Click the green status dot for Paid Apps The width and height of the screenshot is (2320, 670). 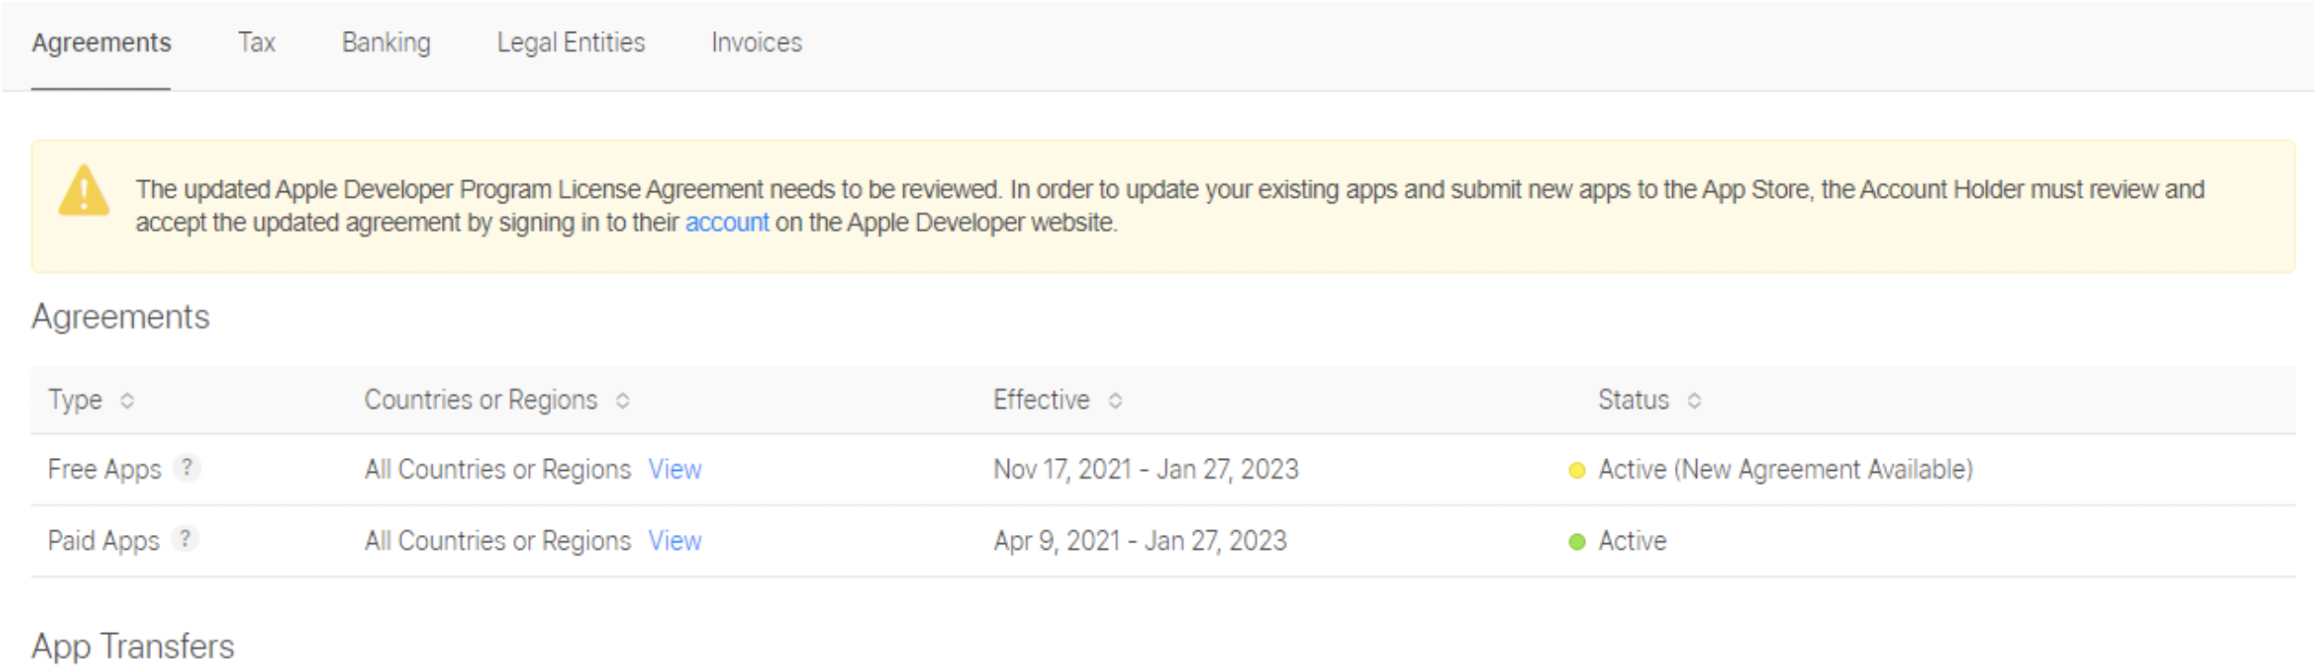point(1577,542)
